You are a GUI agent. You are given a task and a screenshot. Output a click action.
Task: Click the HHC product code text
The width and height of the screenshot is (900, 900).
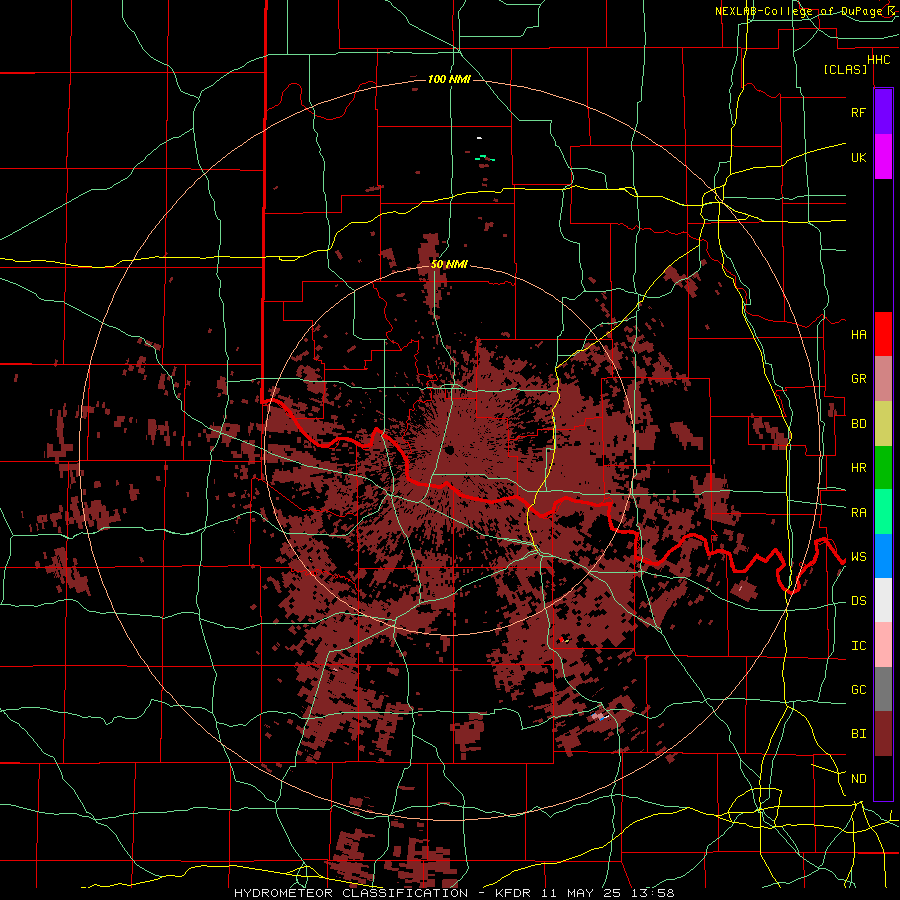878,60
